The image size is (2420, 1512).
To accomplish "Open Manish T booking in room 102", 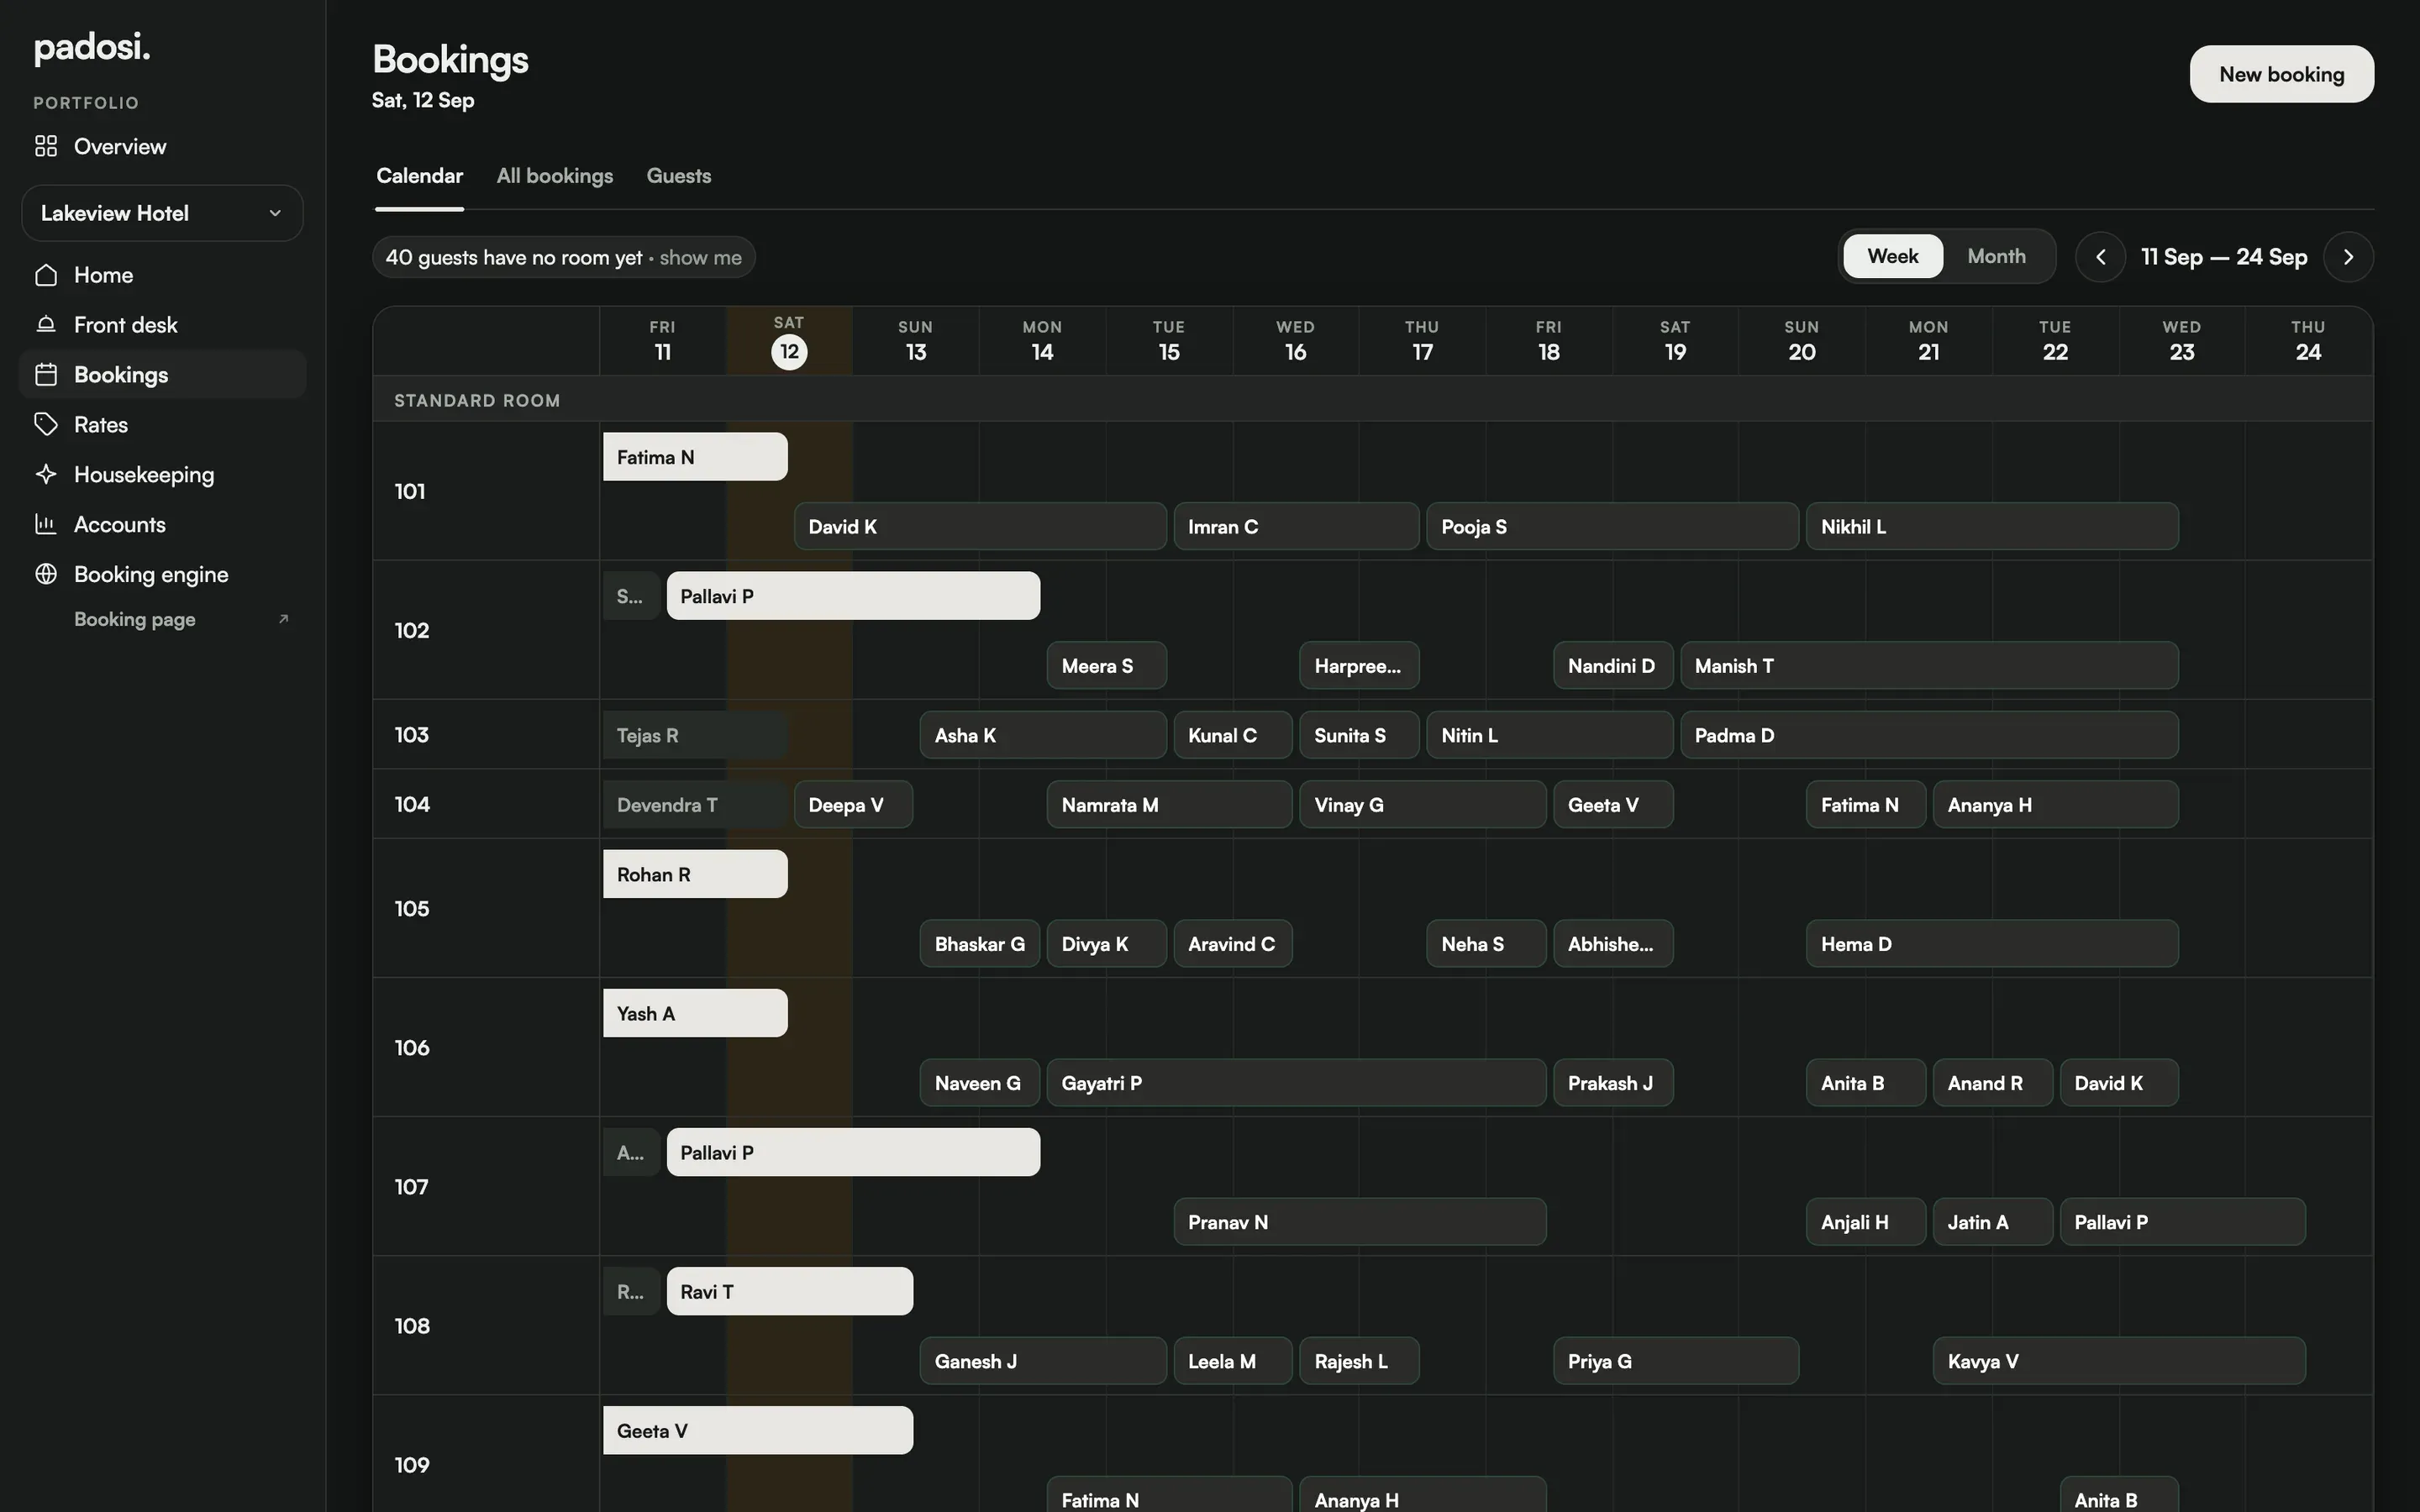I will tap(1929, 666).
